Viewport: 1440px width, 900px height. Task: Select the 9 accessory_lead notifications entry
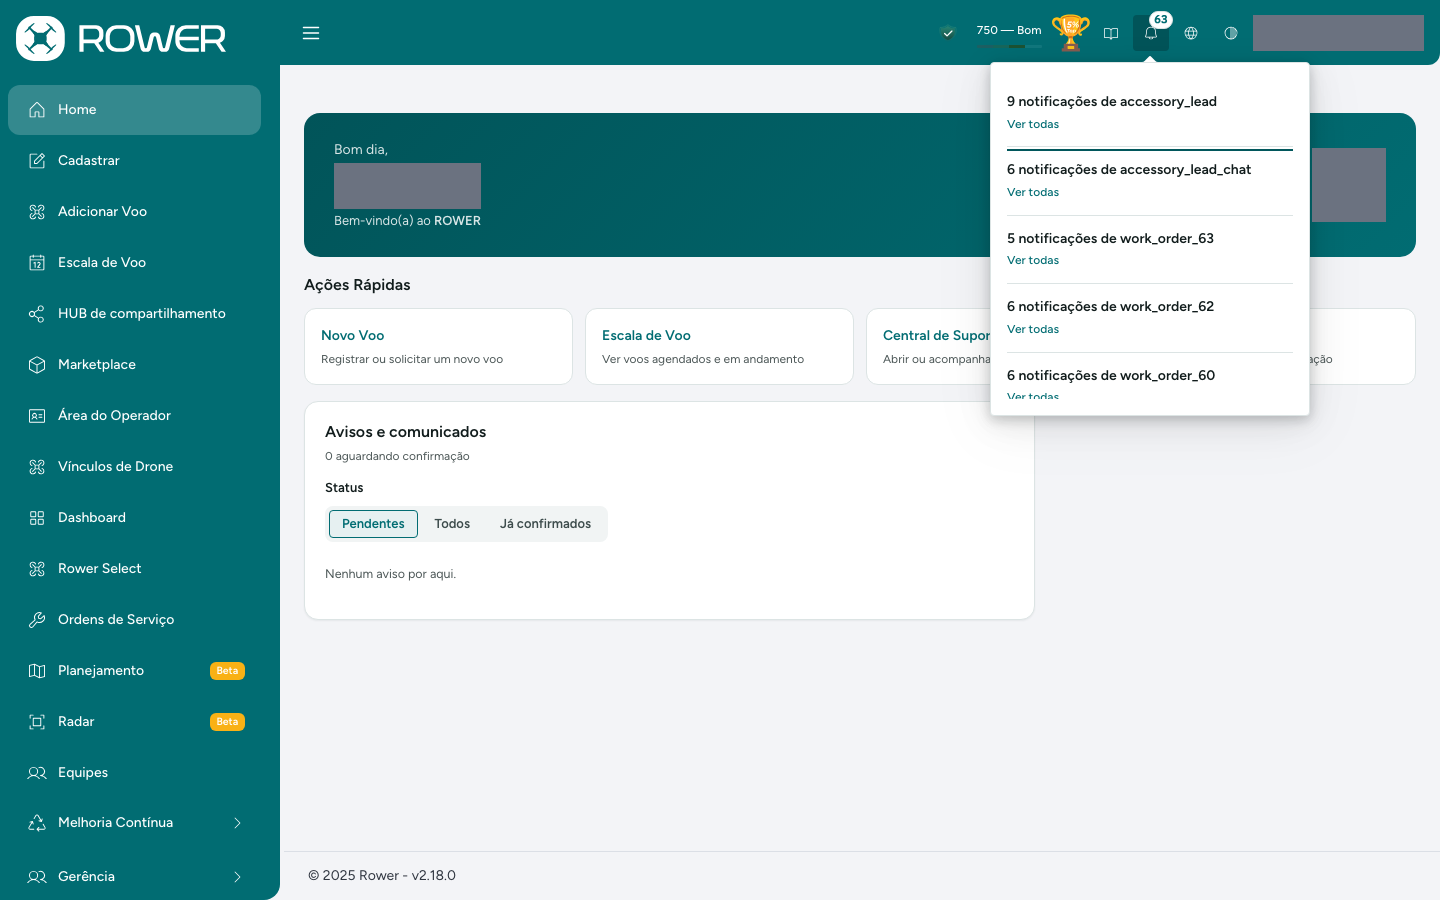click(1112, 102)
